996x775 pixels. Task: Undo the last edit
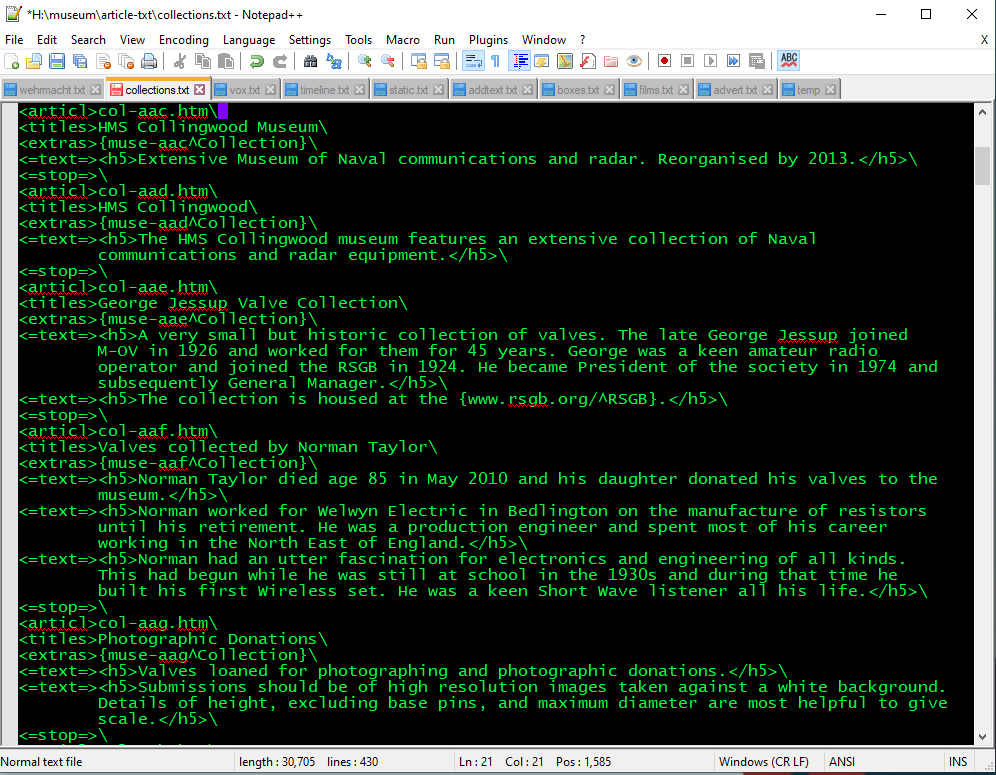click(x=257, y=61)
